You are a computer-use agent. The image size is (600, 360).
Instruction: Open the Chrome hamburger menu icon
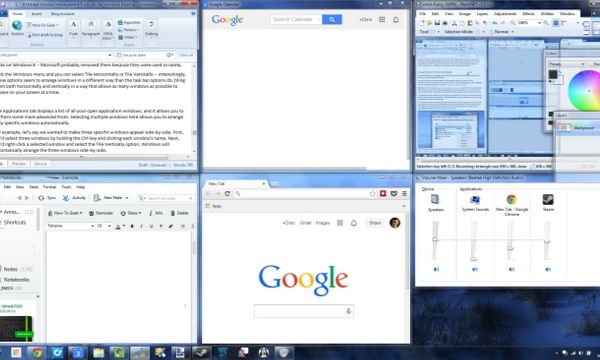[404, 194]
